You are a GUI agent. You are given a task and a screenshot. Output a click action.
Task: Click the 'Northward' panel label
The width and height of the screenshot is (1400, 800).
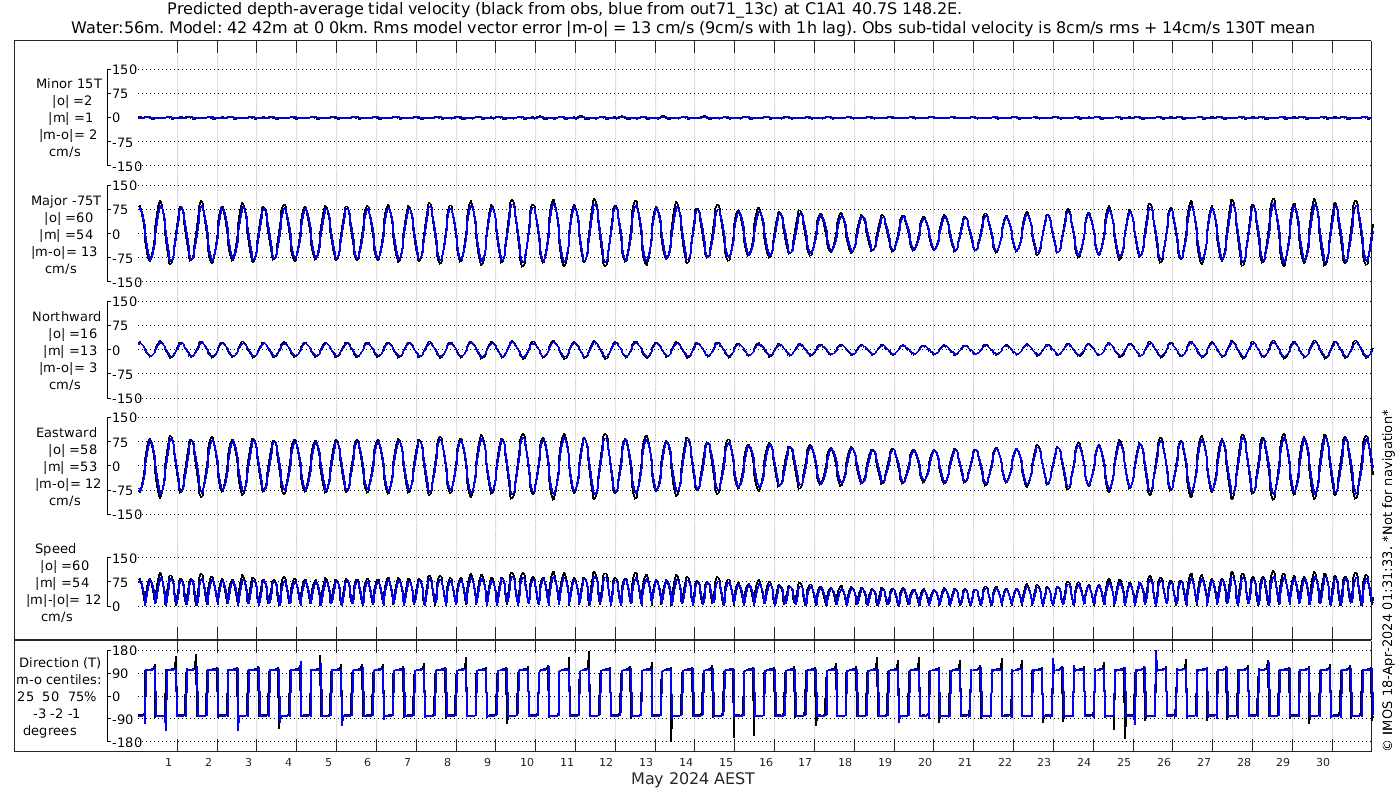(66, 317)
